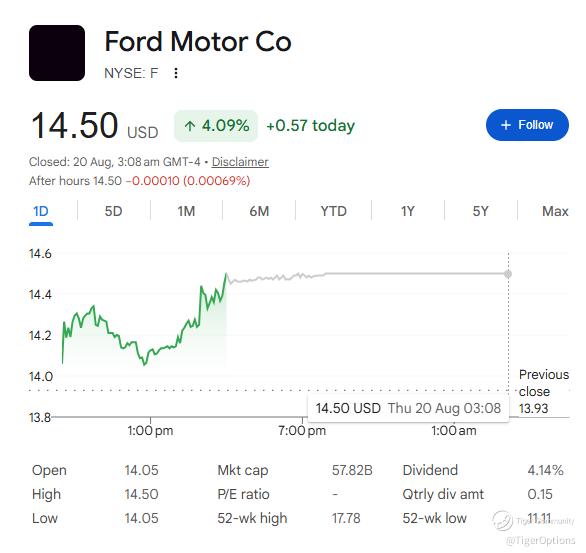Click the plus Follow button
586x553 pixels.
(527, 125)
